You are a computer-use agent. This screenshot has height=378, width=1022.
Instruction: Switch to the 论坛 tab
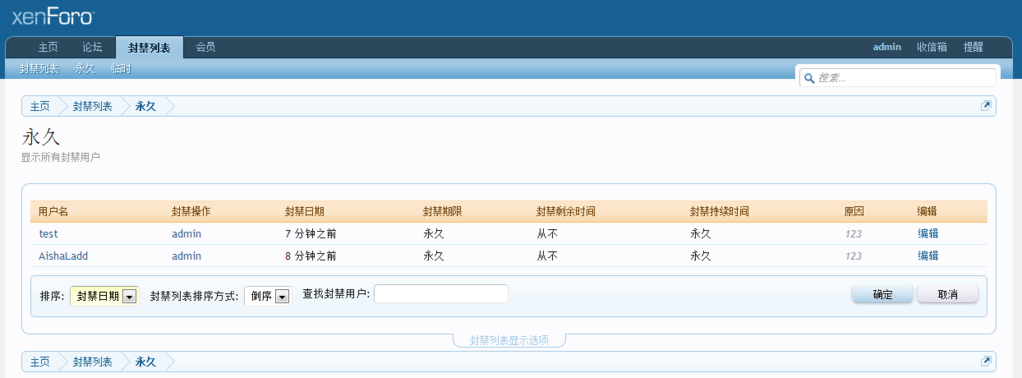(x=92, y=47)
